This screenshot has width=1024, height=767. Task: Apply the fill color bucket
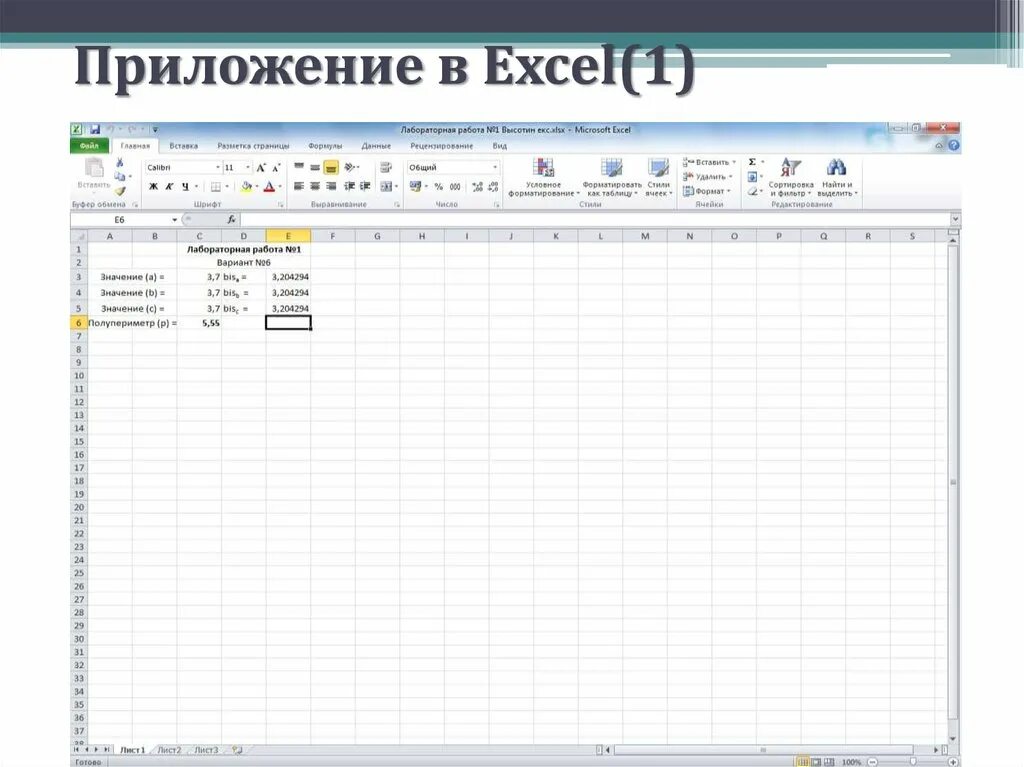point(246,187)
